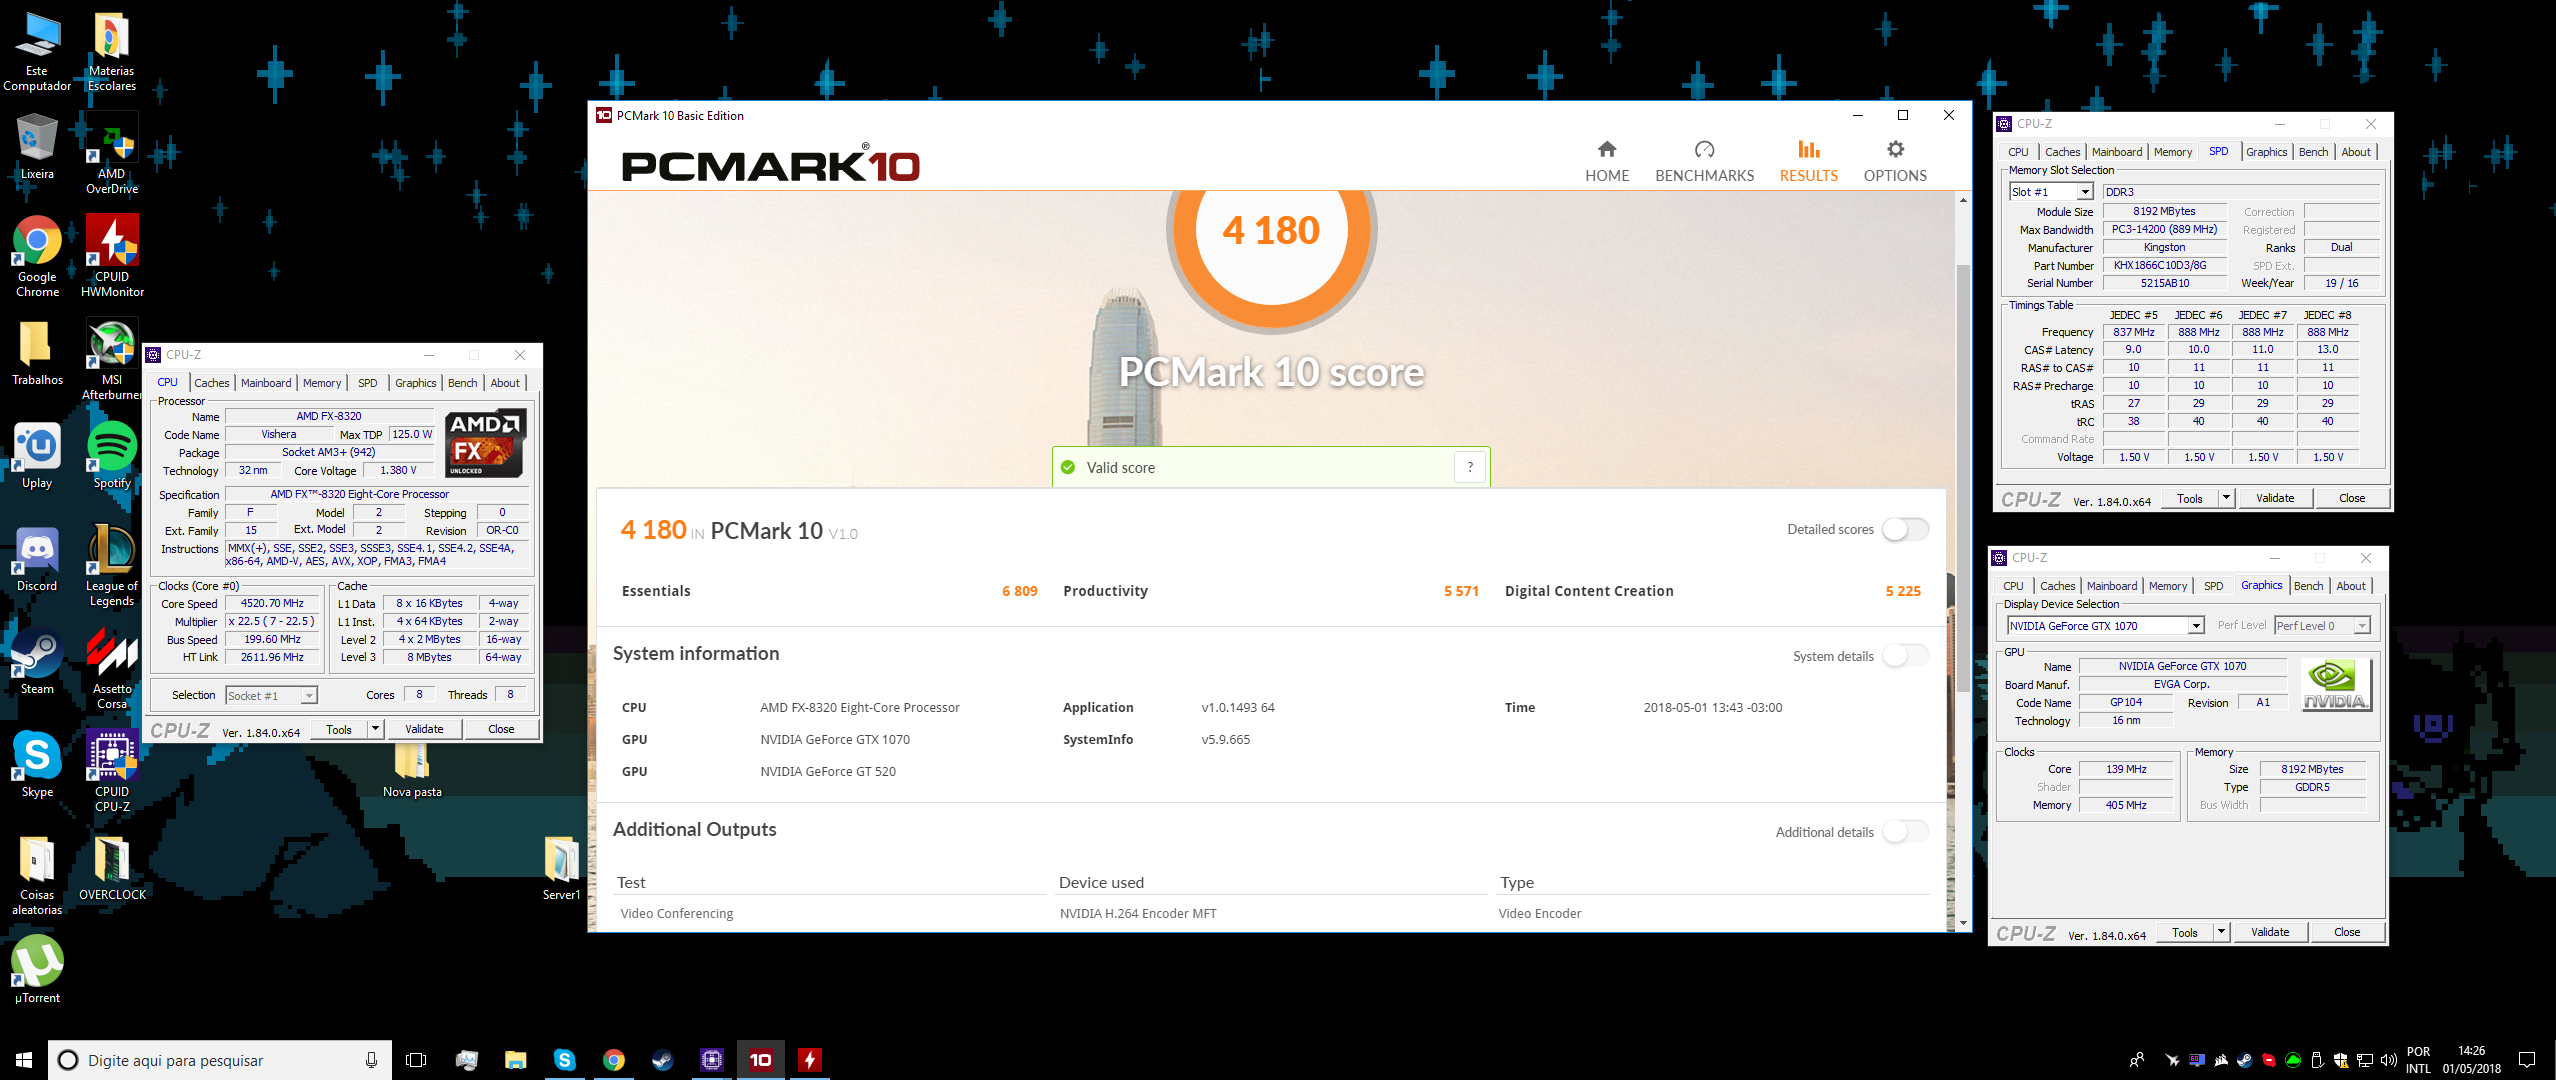
Task: Click the volume tray icon
Action: click(2389, 1060)
